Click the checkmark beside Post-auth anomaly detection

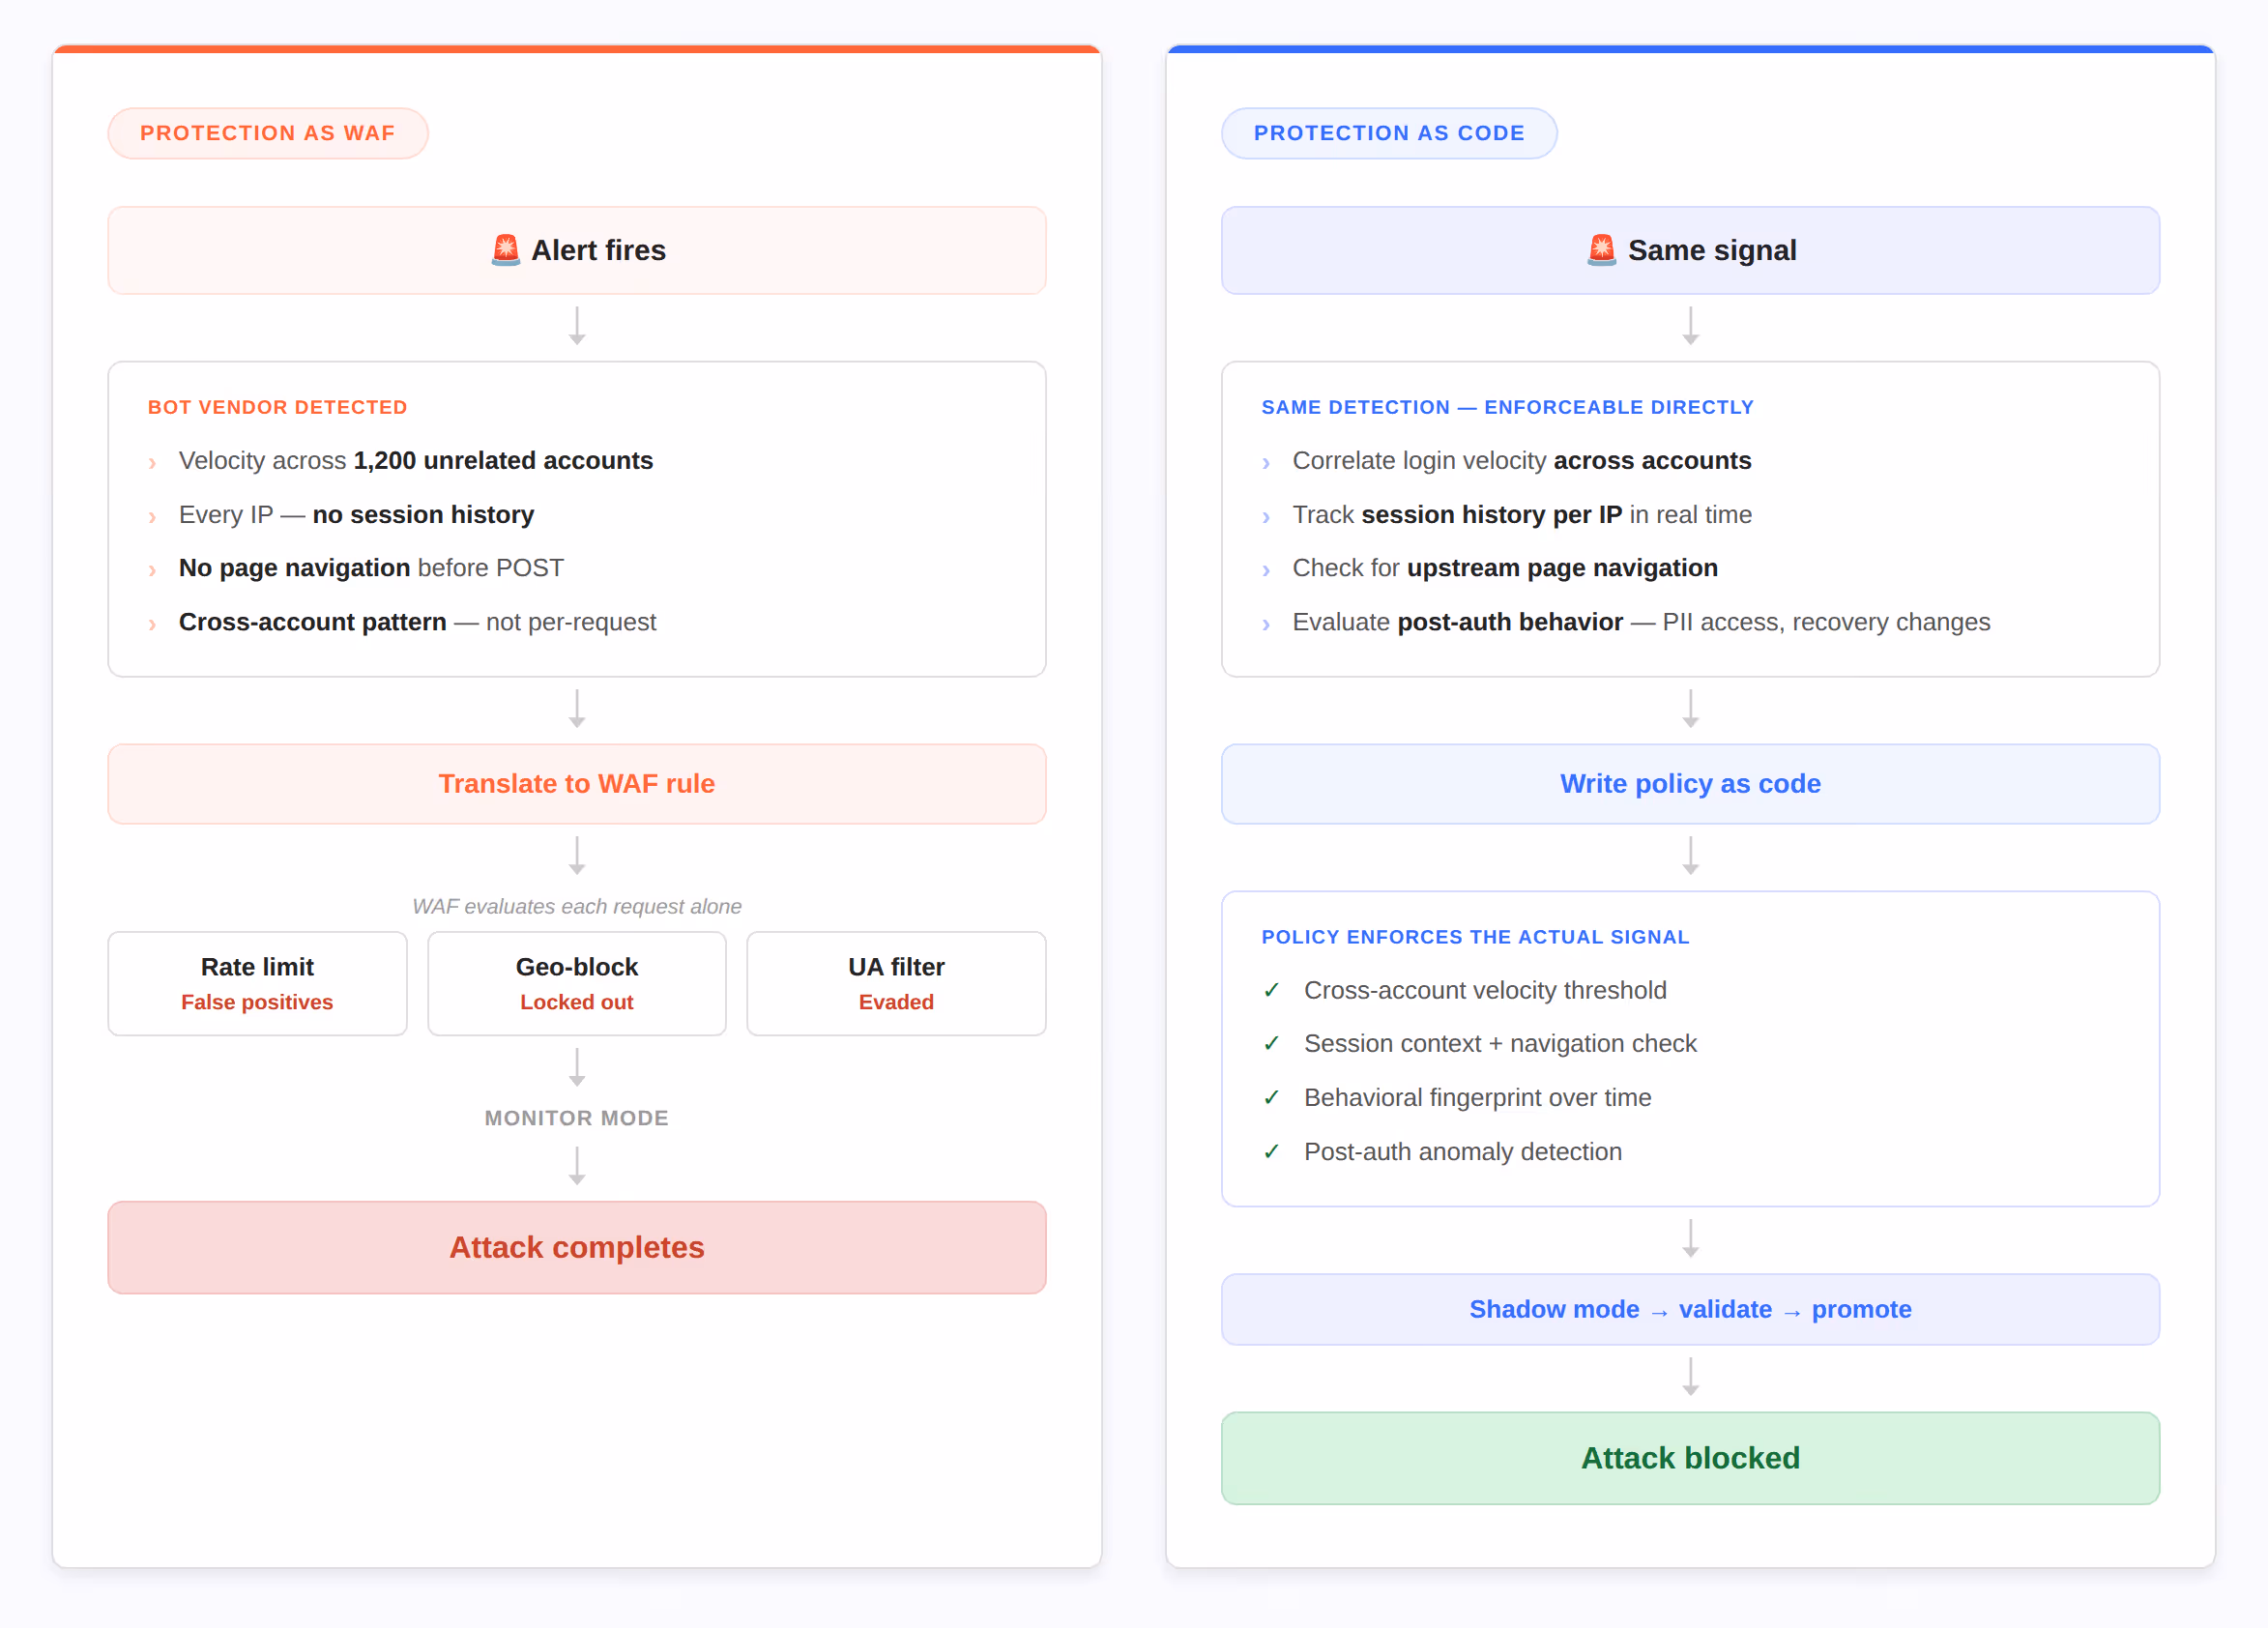[x=1271, y=1152]
